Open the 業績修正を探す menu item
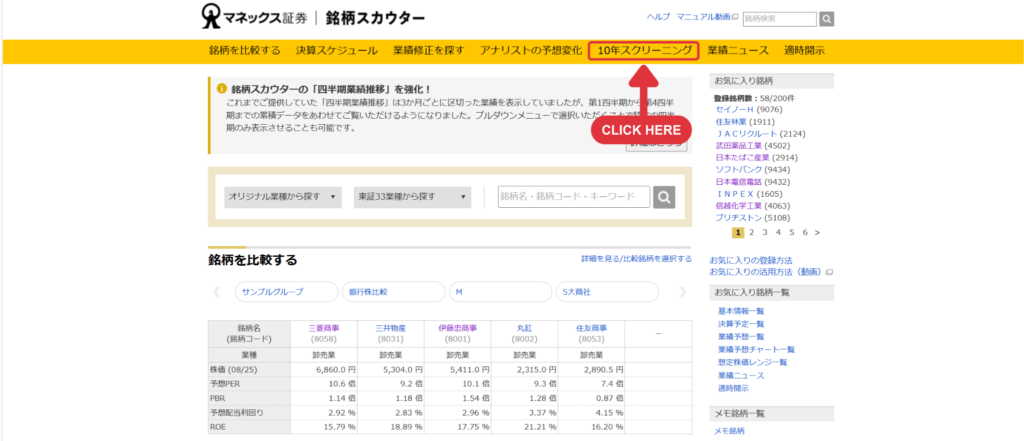Image resolution: width=1024 pixels, height=441 pixels. point(428,50)
